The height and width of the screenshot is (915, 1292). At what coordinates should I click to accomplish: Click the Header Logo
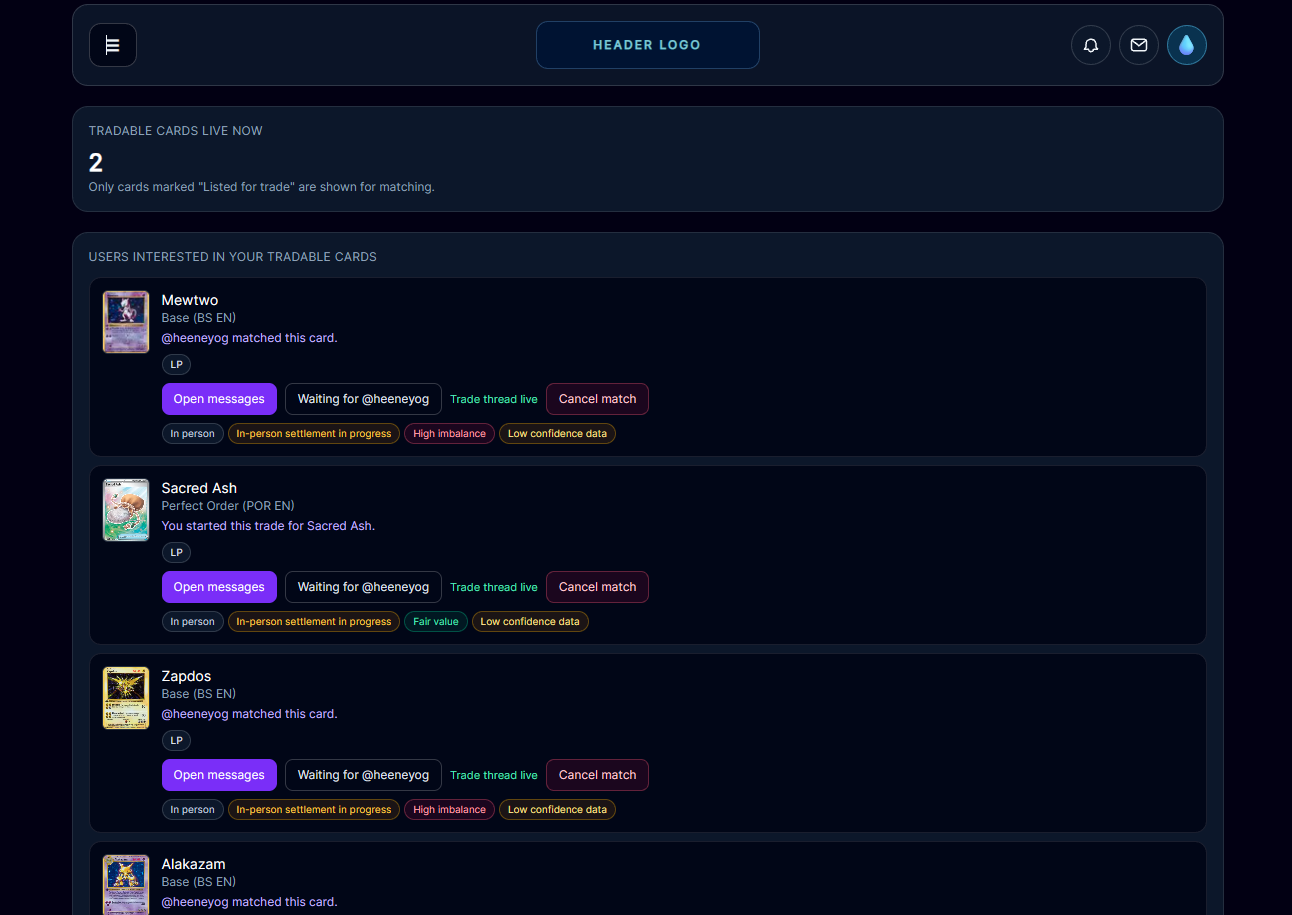648,45
